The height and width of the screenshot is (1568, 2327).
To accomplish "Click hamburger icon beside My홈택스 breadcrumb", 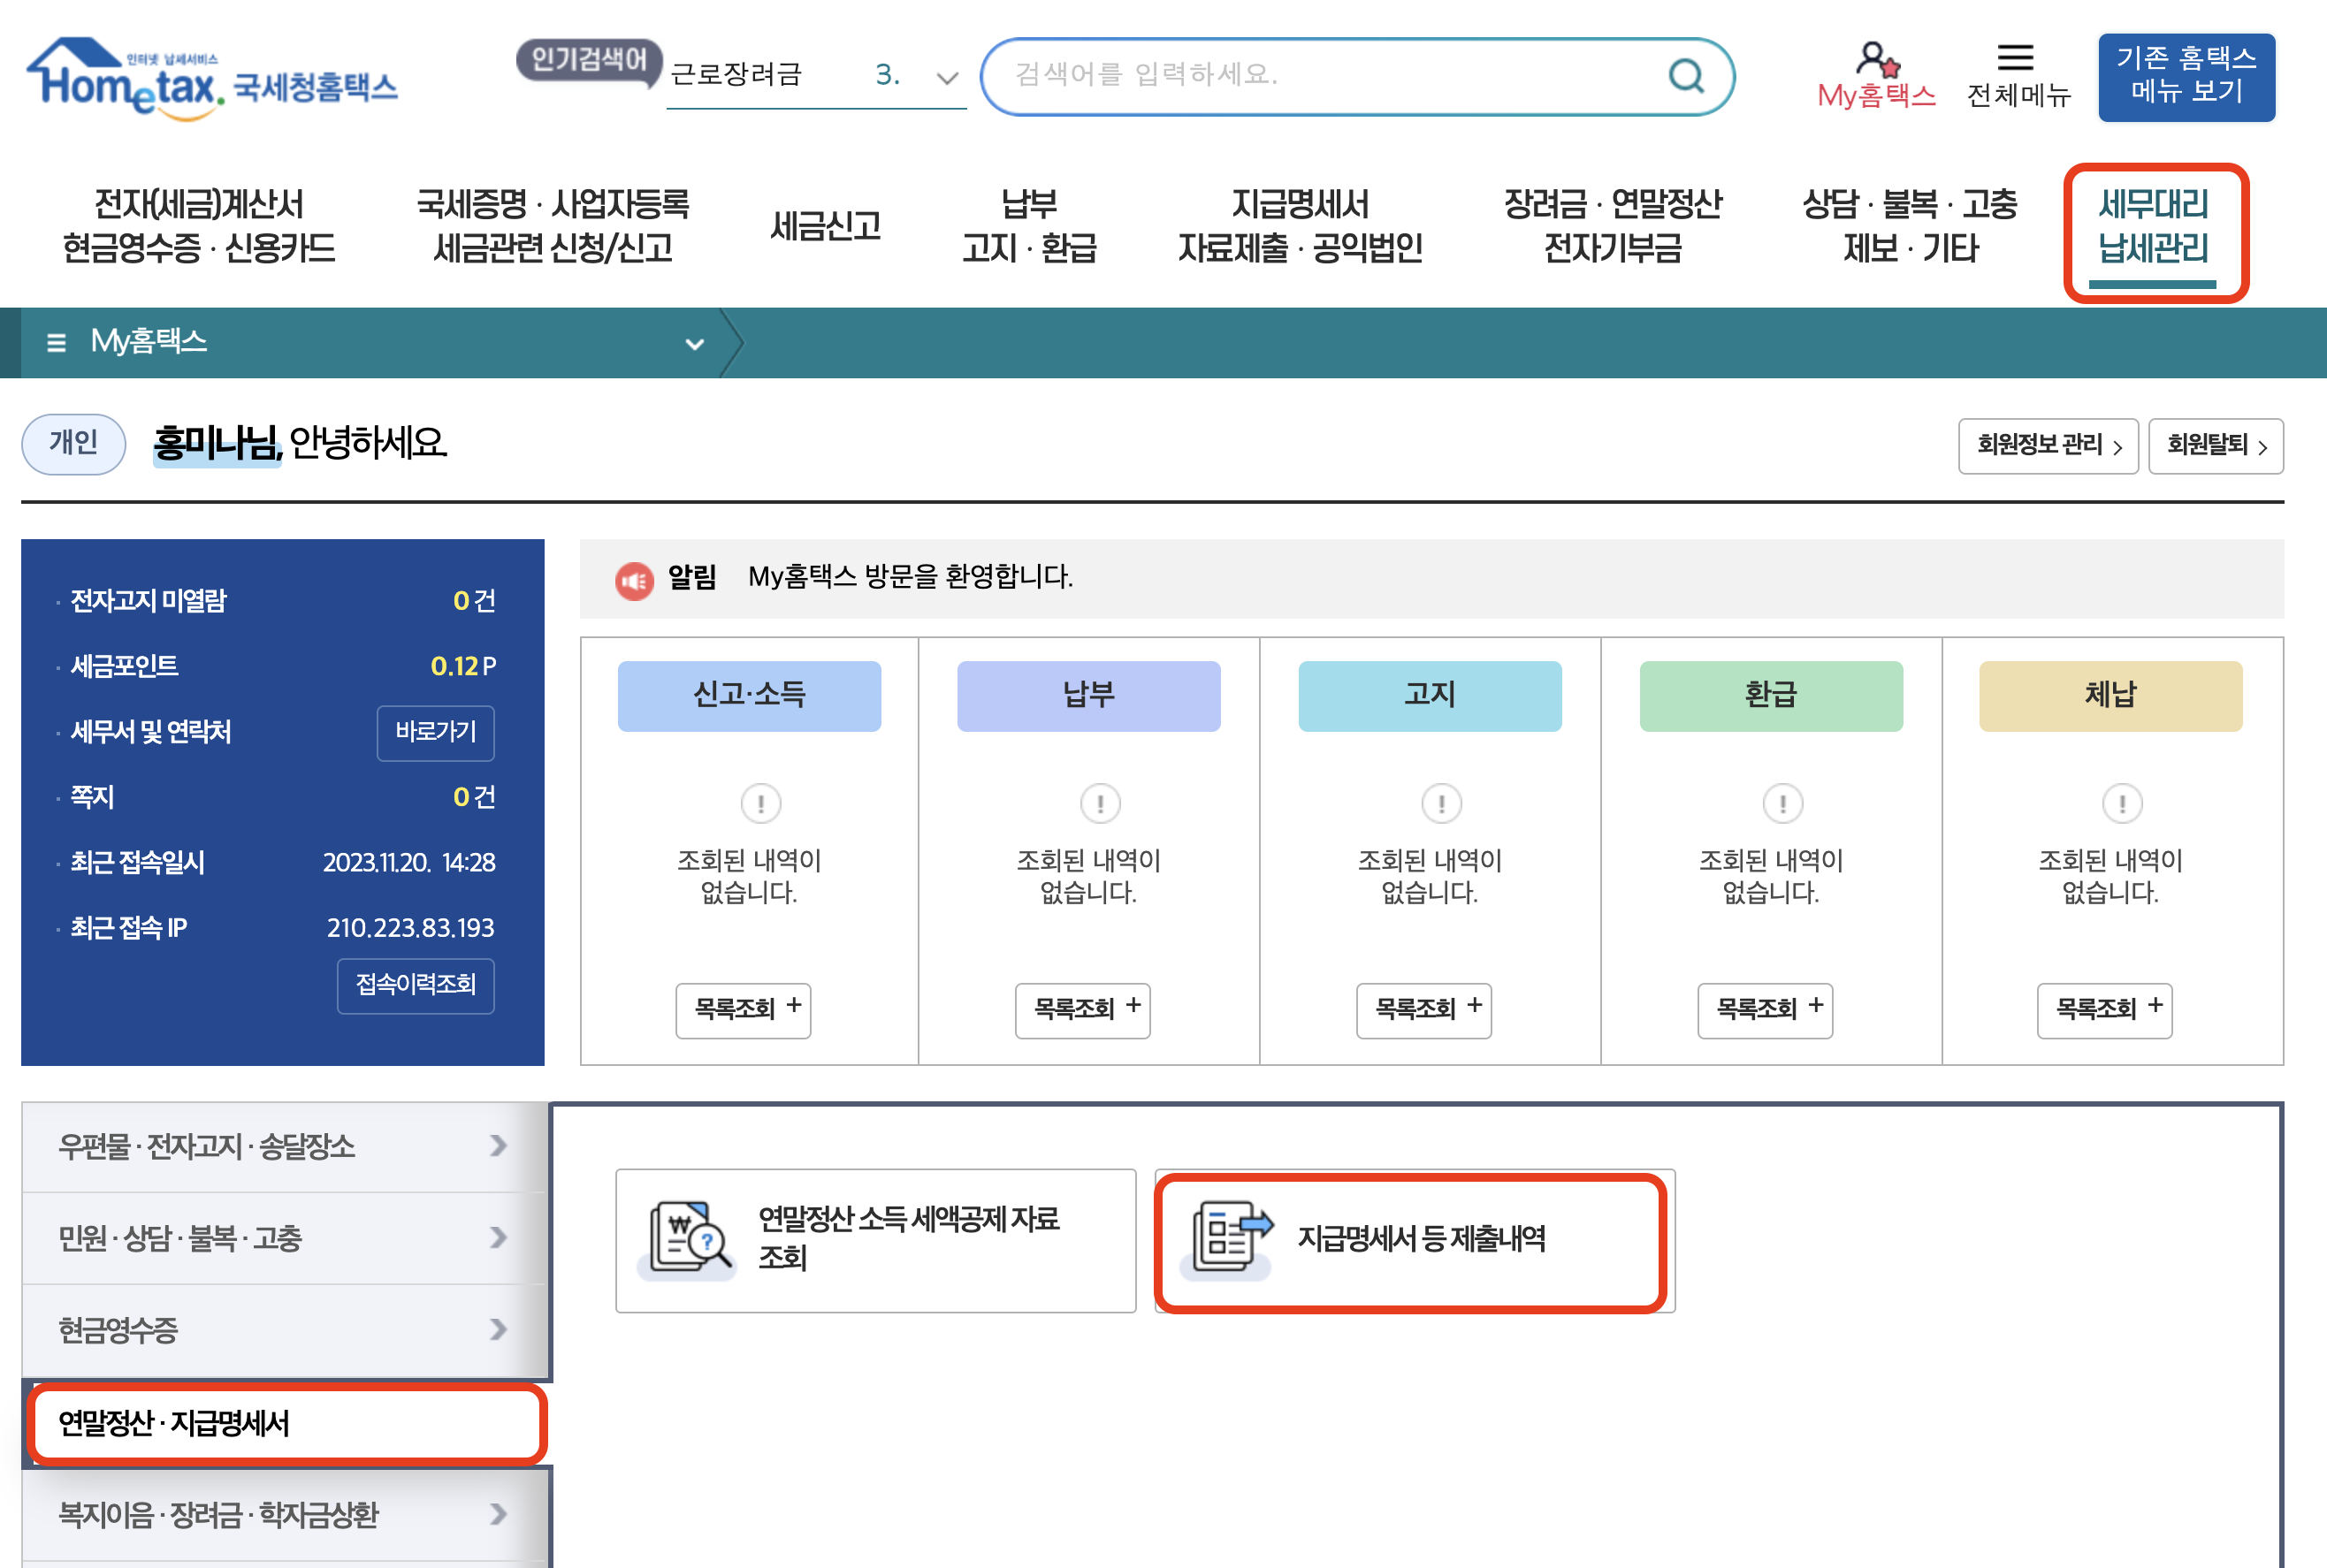I will coord(56,343).
